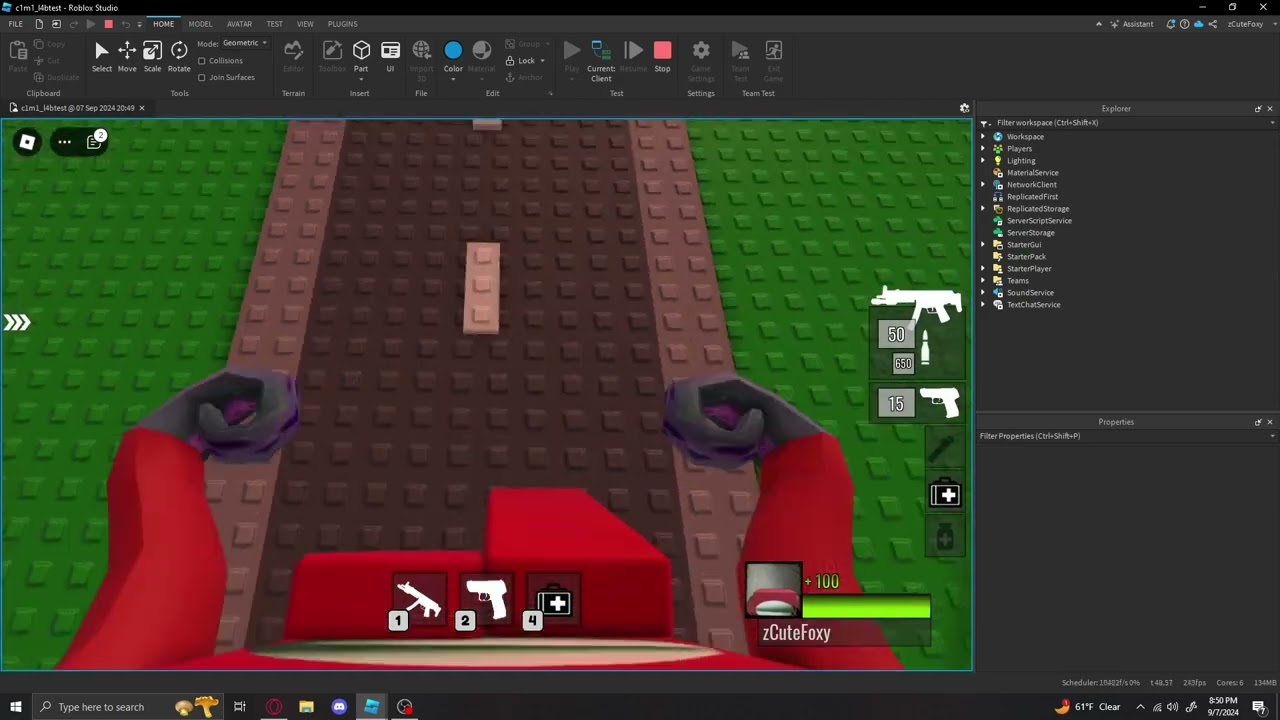
Task: Open viewport settings gear icon
Action: pyautogui.click(x=964, y=108)
